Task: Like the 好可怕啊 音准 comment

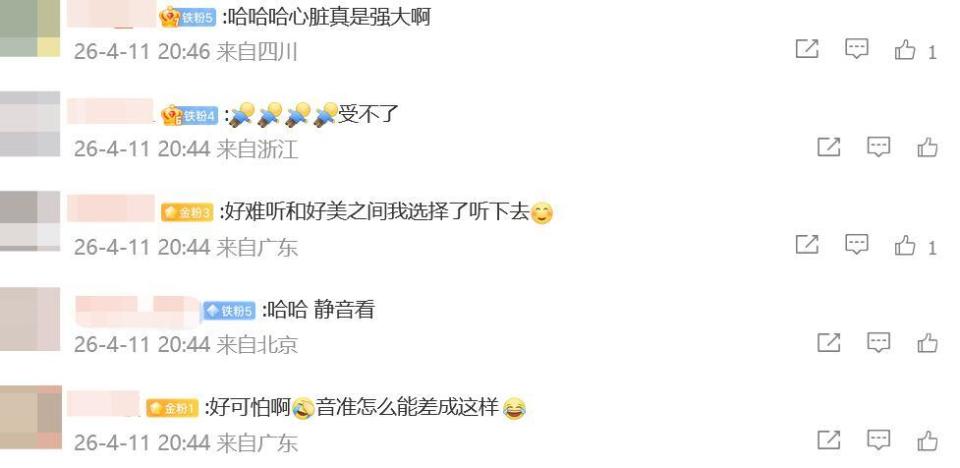Action: point(928,440)
